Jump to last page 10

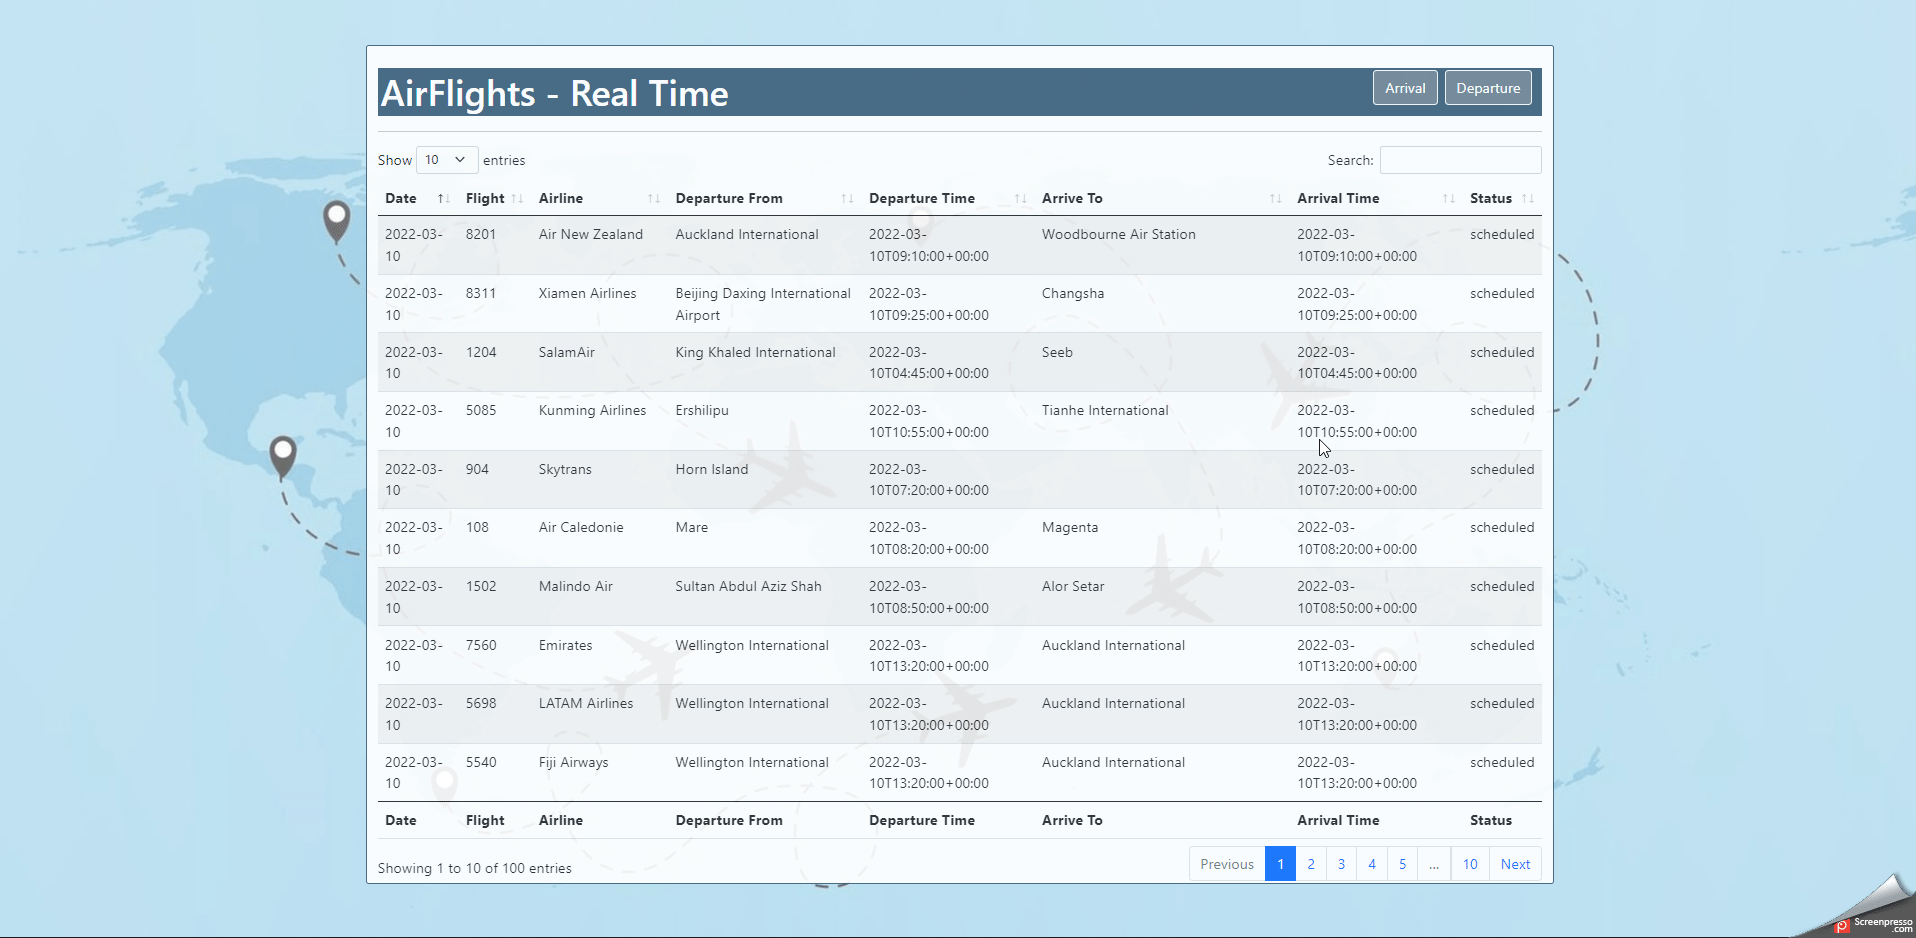pyautogui.click(x=1469, y=864)
